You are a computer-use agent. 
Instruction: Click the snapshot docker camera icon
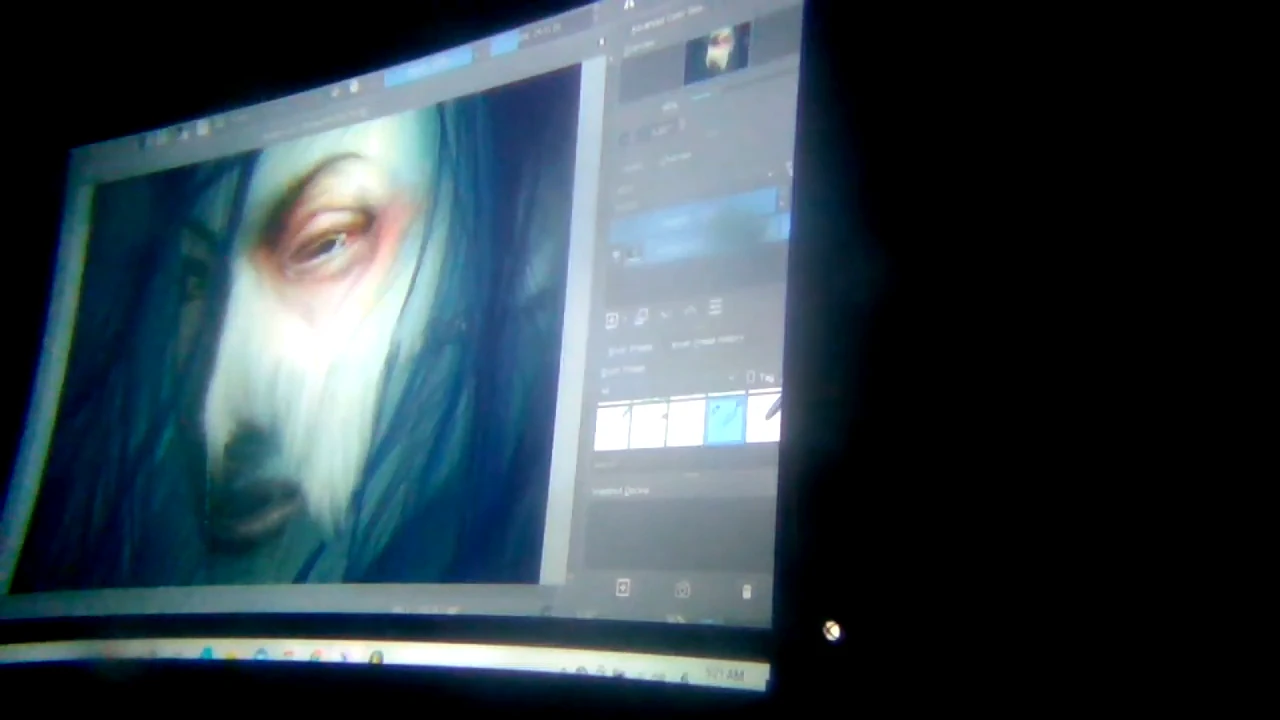pos(683,590)
